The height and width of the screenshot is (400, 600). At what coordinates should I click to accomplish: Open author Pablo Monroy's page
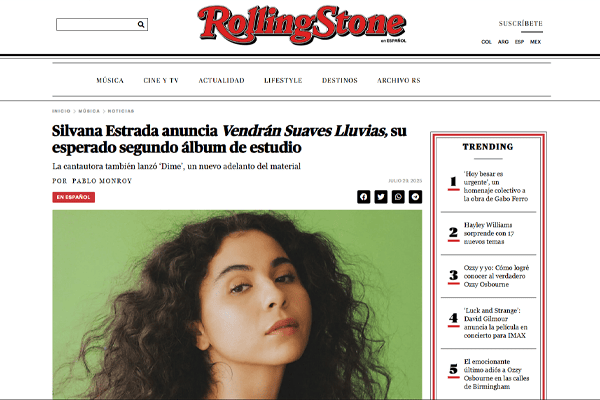point(102,181)
